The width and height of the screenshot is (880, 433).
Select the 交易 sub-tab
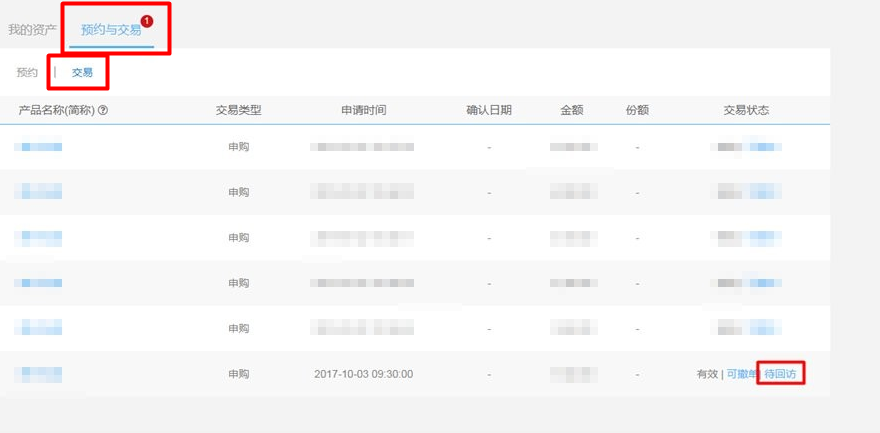[82, 72]
